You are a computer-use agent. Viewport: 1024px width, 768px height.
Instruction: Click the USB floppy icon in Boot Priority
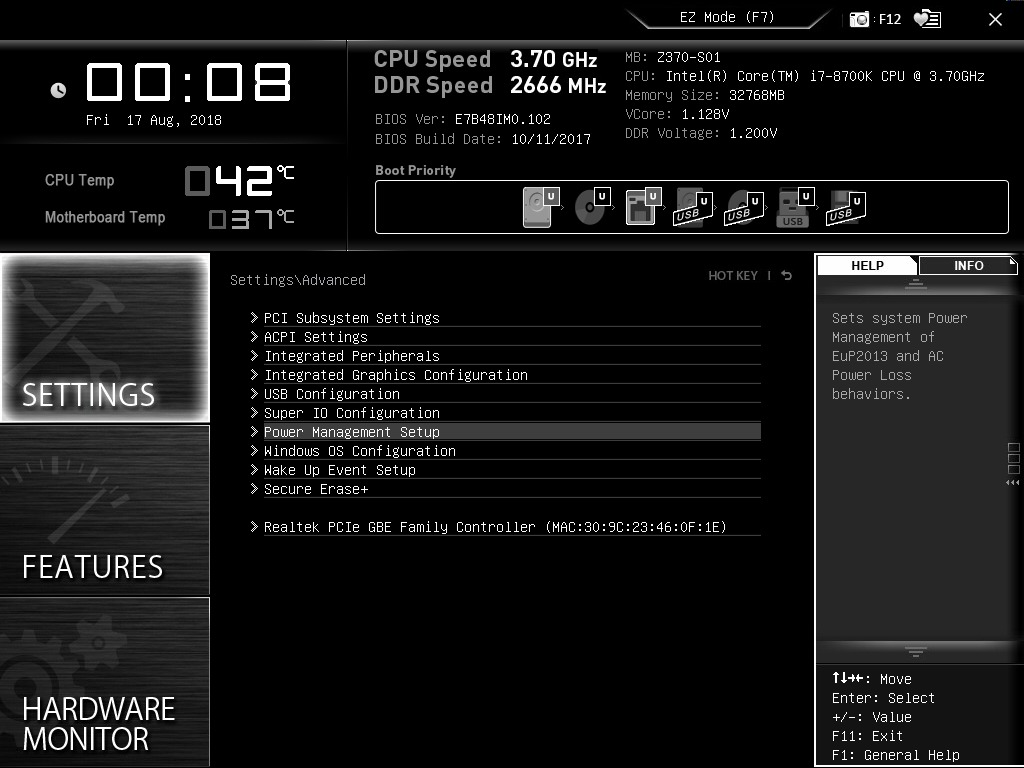tap(845, 206)
